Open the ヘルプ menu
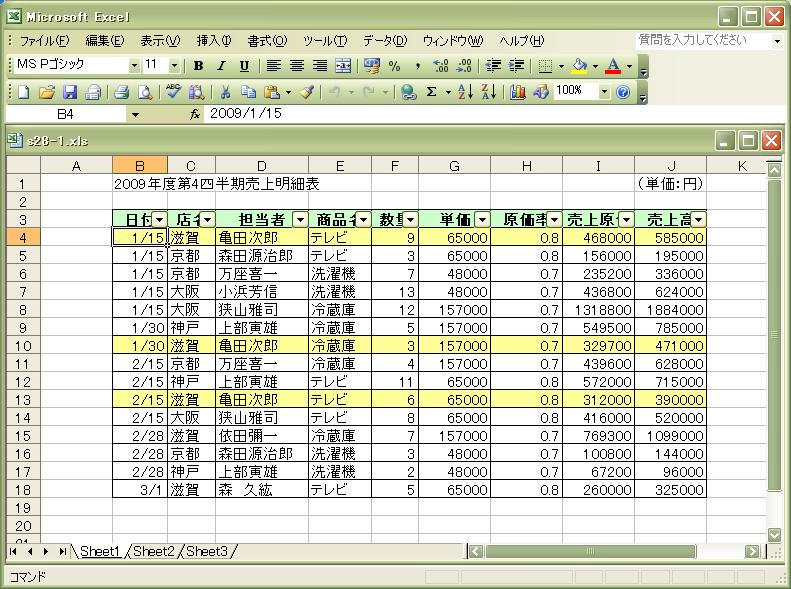Screen dimensions: 791x589 click(x=522, y=41)
